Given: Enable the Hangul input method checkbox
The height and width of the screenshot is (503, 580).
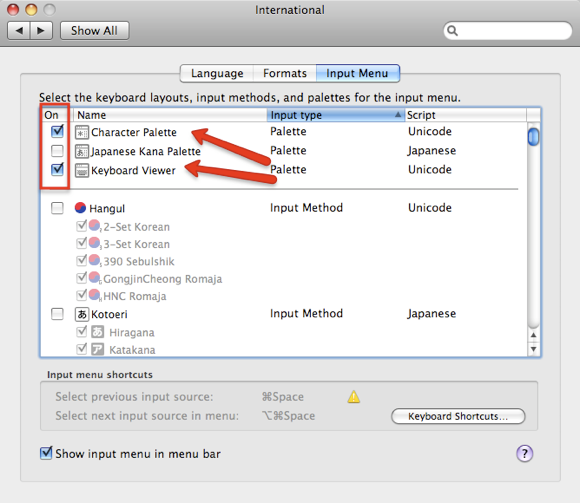Looking at the screenshot, I should tap(57, 208).
